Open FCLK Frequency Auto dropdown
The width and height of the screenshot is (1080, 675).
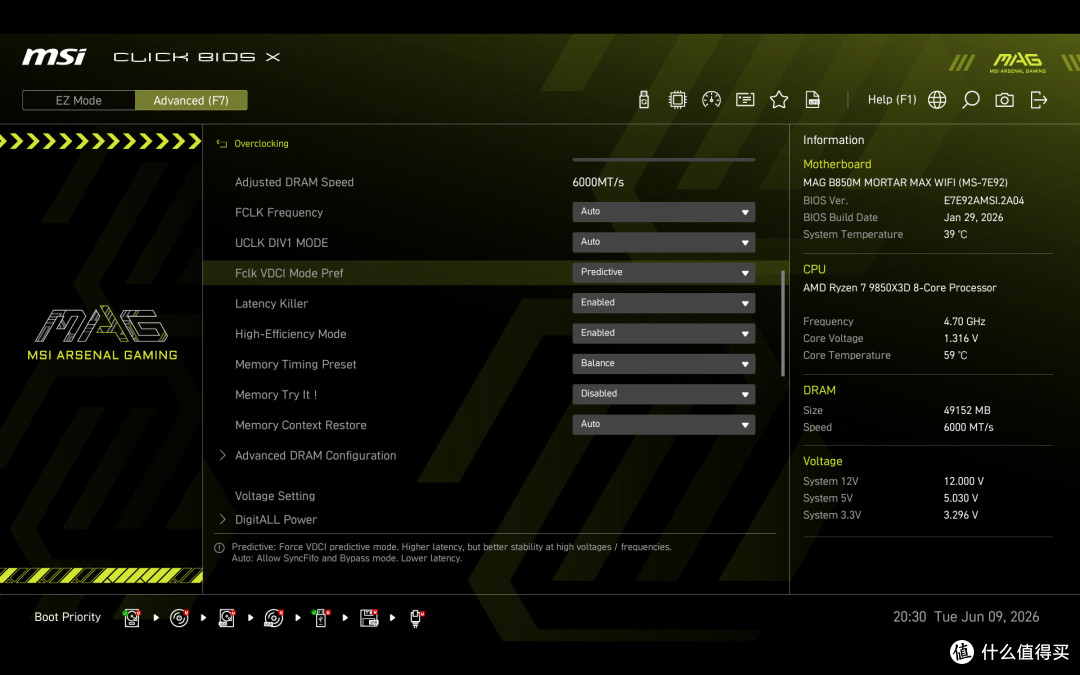(663, 212)
